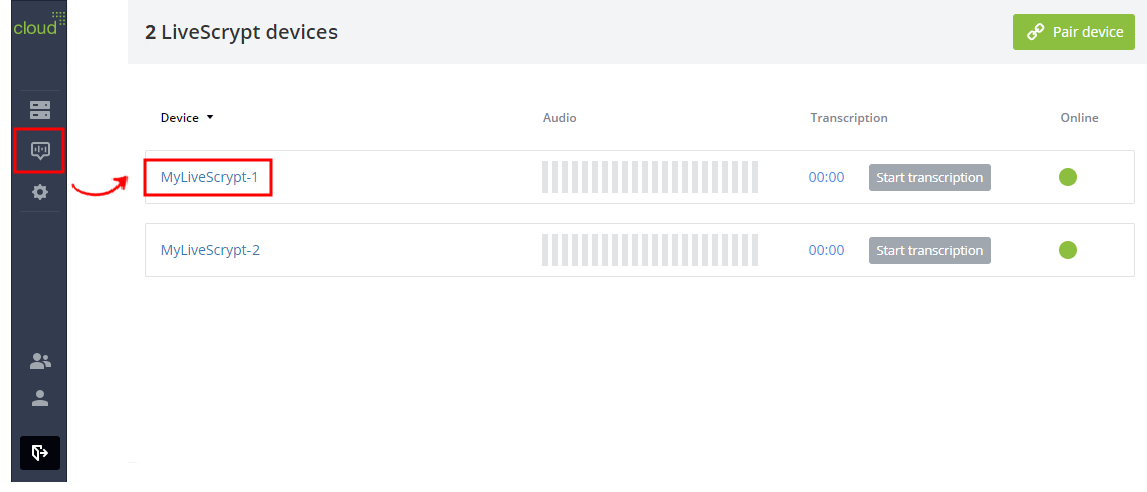Viewport: 1147px width, 492px height.
Task: Click the 00:00 timer for MyLiveScrypt-1
Action: [827, 178]
